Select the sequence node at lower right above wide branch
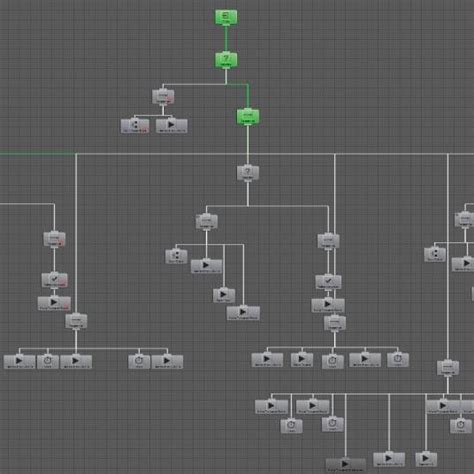The width and height of the screenshot is (474, 474). [x=448, y=367]
